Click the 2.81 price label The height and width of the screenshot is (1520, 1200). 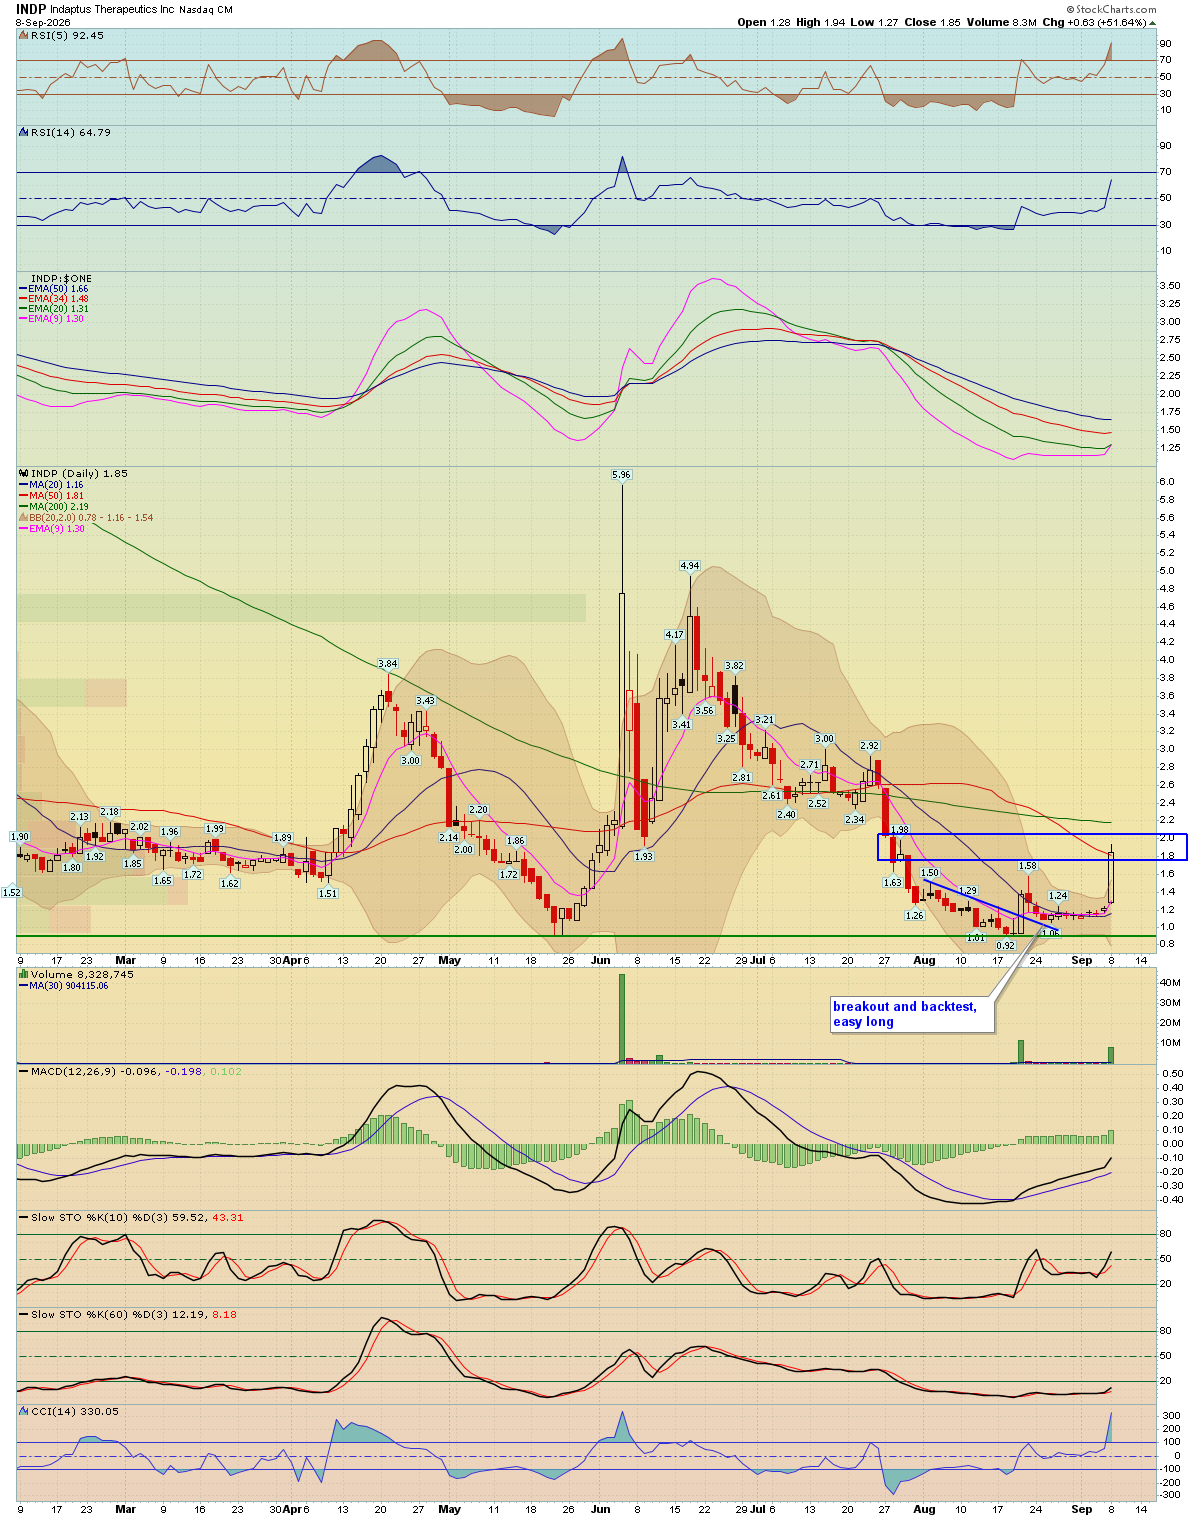pos(741,777)
